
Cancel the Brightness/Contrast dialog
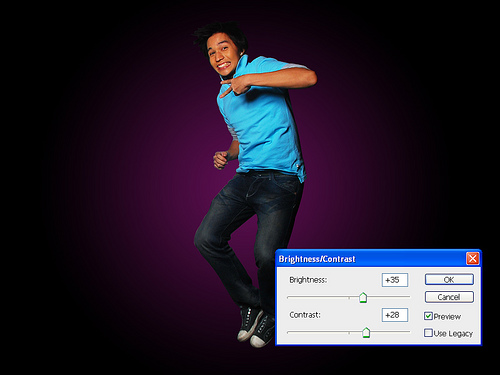point(449,297)
